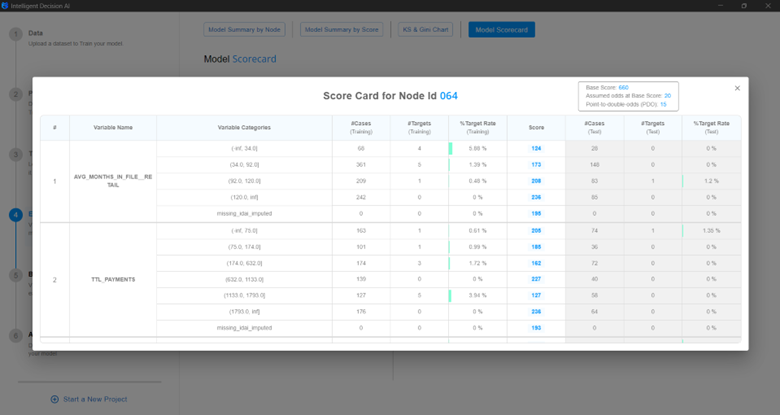Close the Score Card dialog
Viewport: 780px width, 415px height.
click(737, 88)
